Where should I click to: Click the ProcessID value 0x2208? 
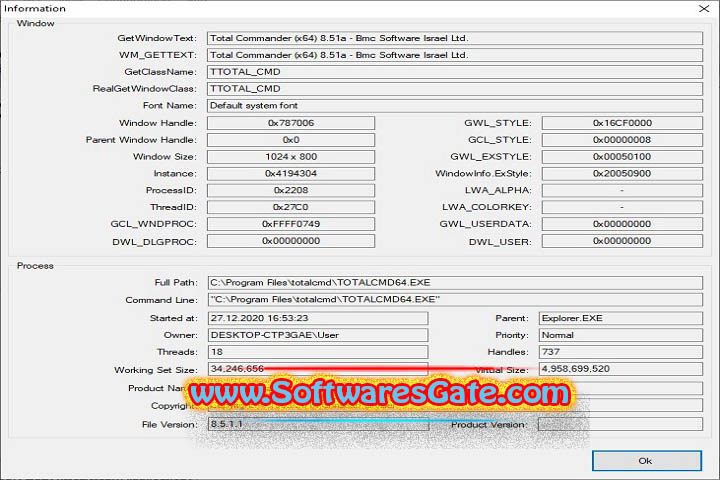[x=291, y=190]
